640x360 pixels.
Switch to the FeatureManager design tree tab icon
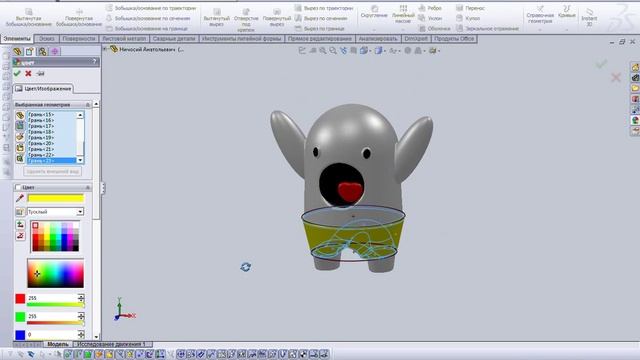tap(17, 51)
